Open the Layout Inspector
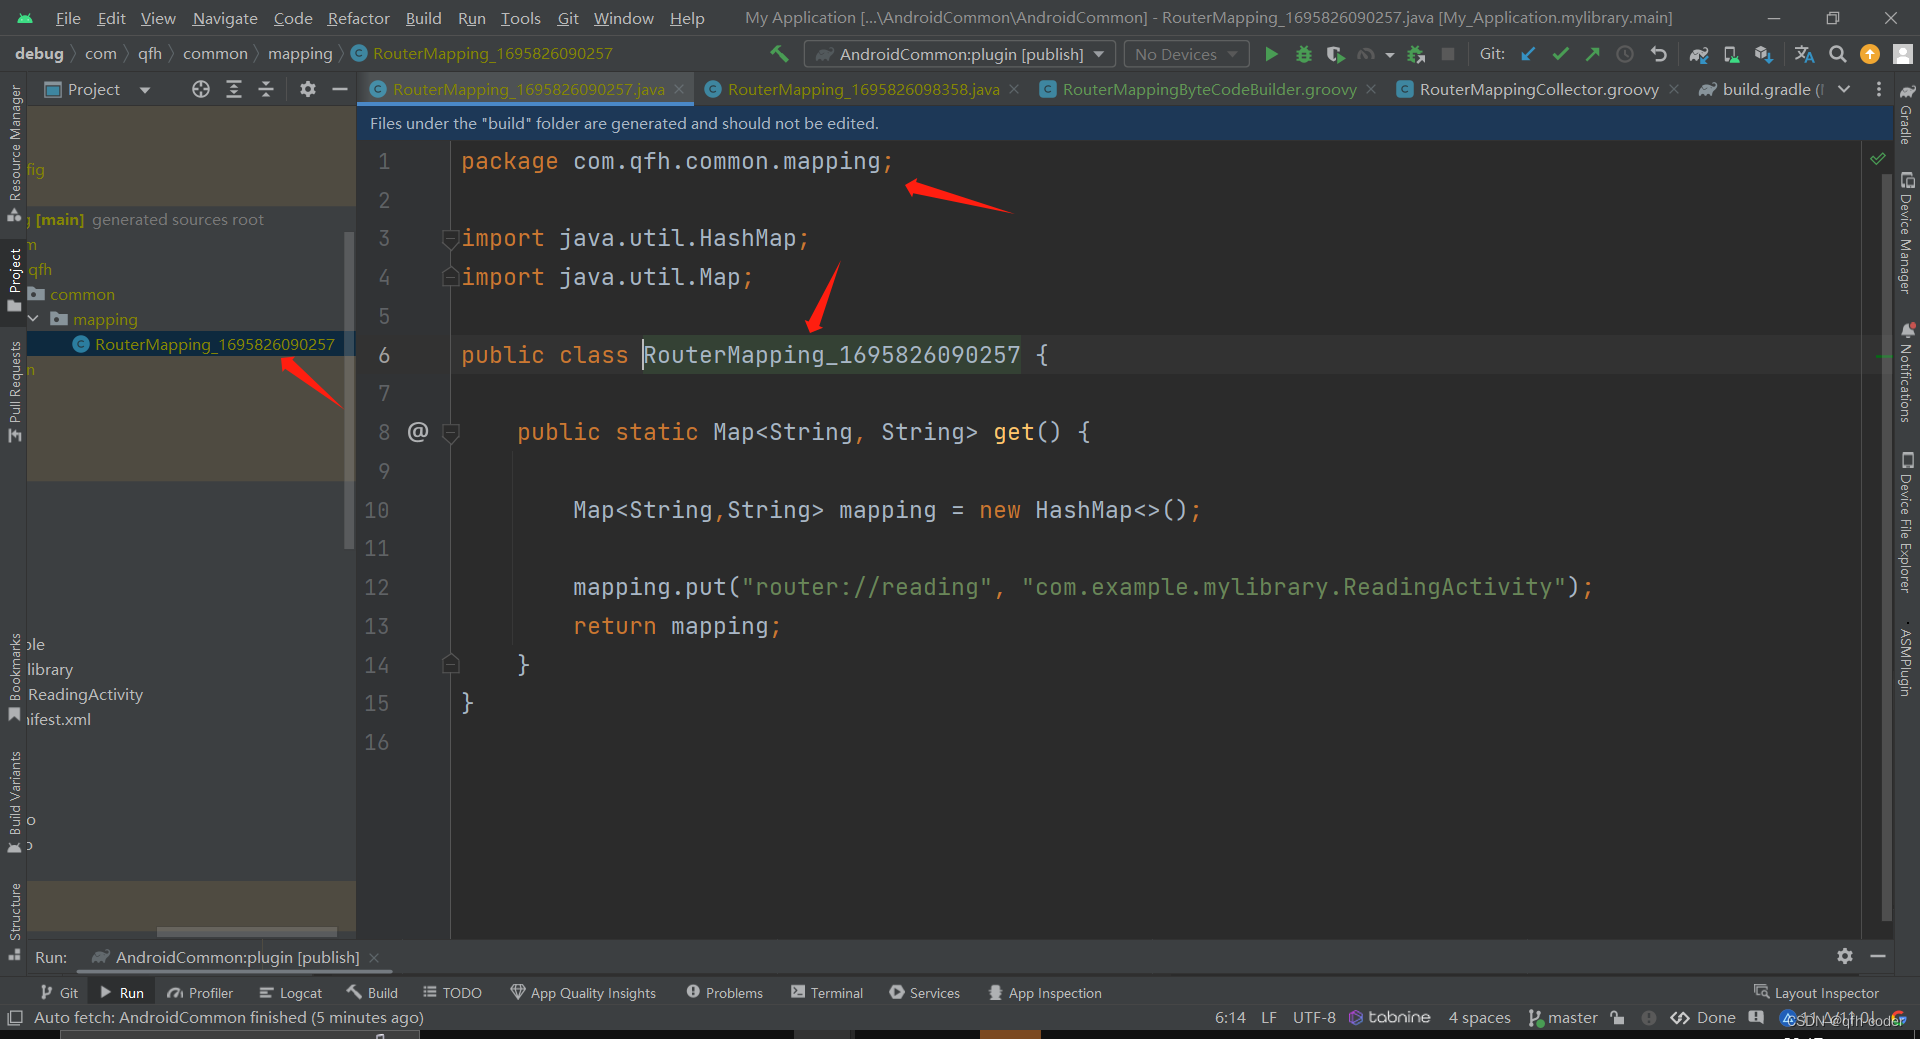1920x1039 pixels. (x=1816, y=992)
